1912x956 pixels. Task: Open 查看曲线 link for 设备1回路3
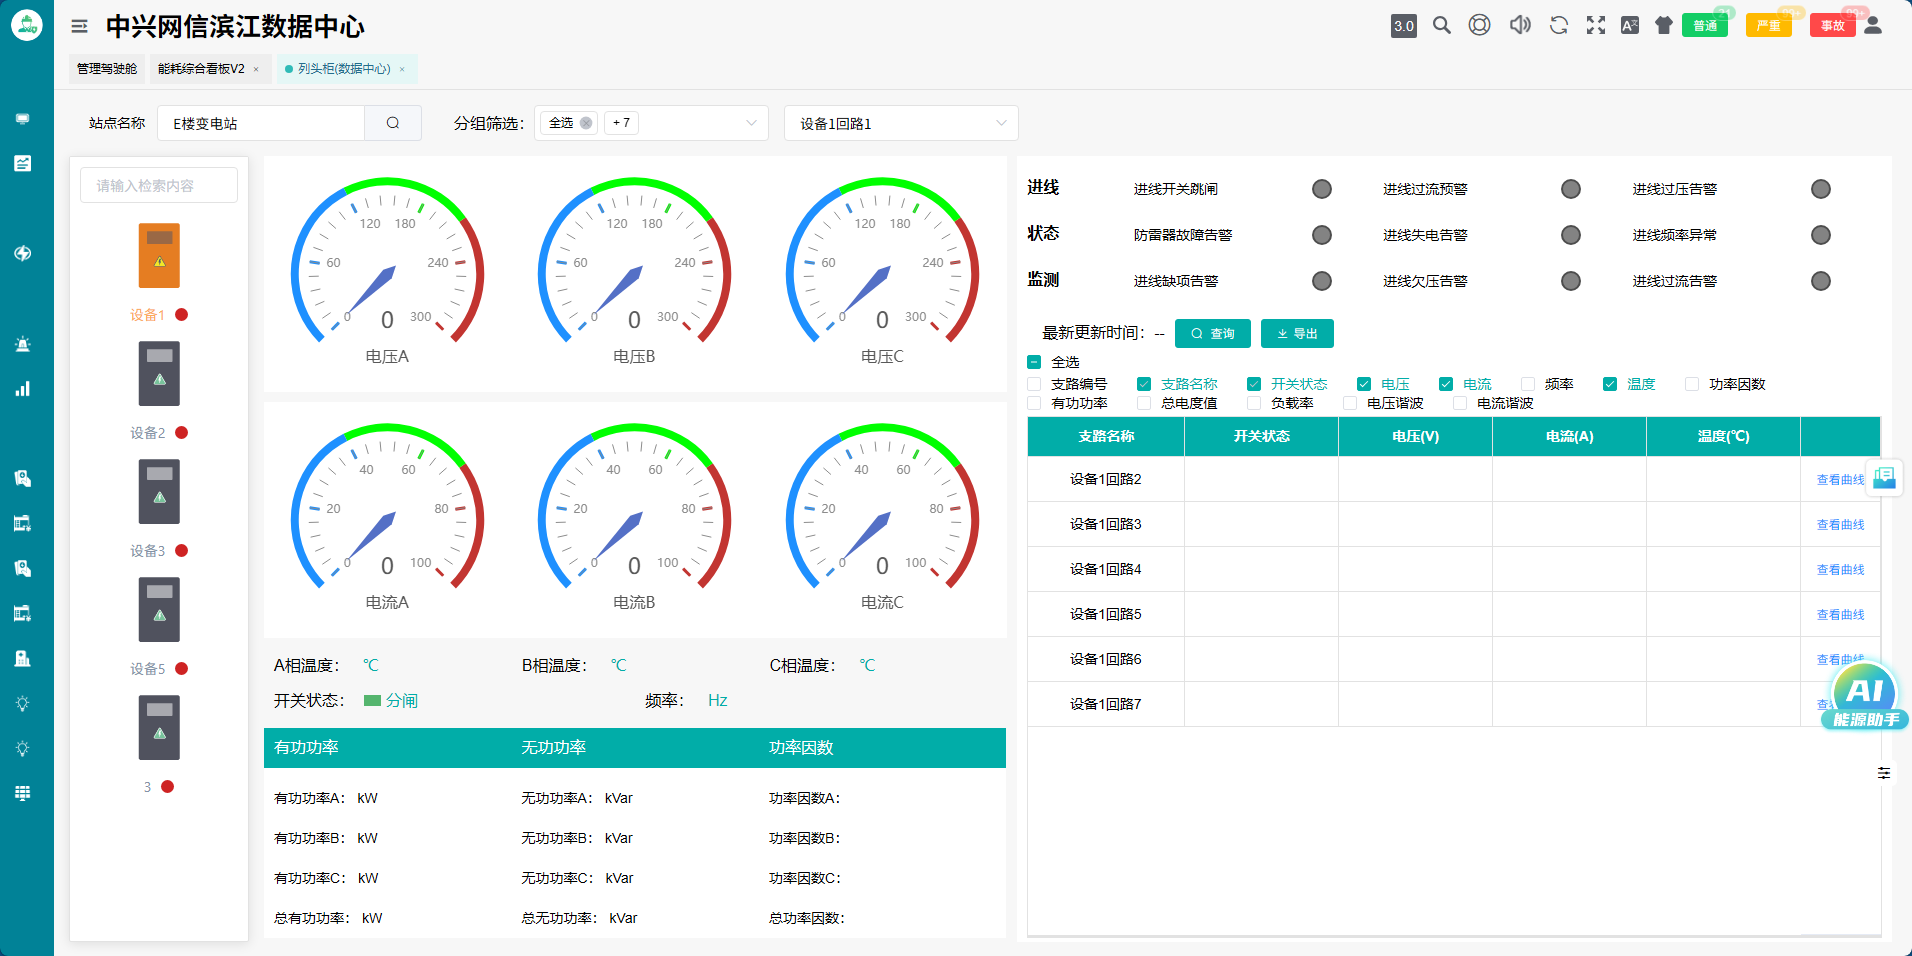[1840, 525]
